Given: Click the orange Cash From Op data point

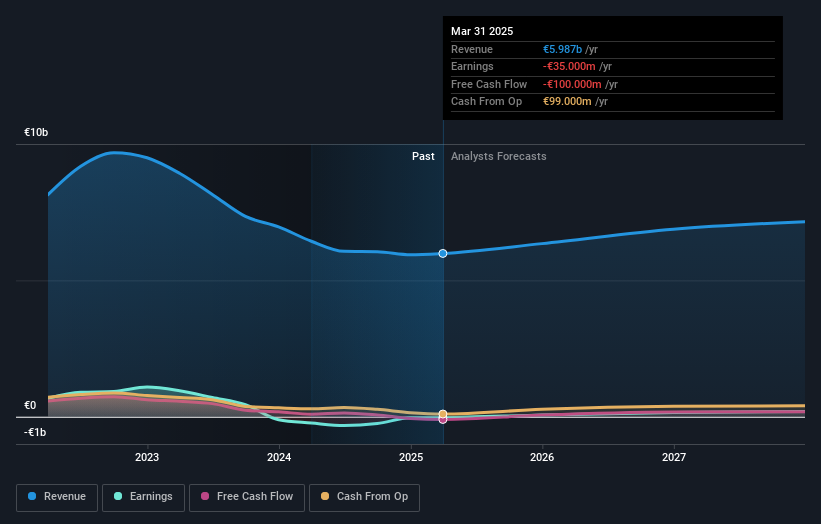Looking at the screenshot, I should 443,414.
